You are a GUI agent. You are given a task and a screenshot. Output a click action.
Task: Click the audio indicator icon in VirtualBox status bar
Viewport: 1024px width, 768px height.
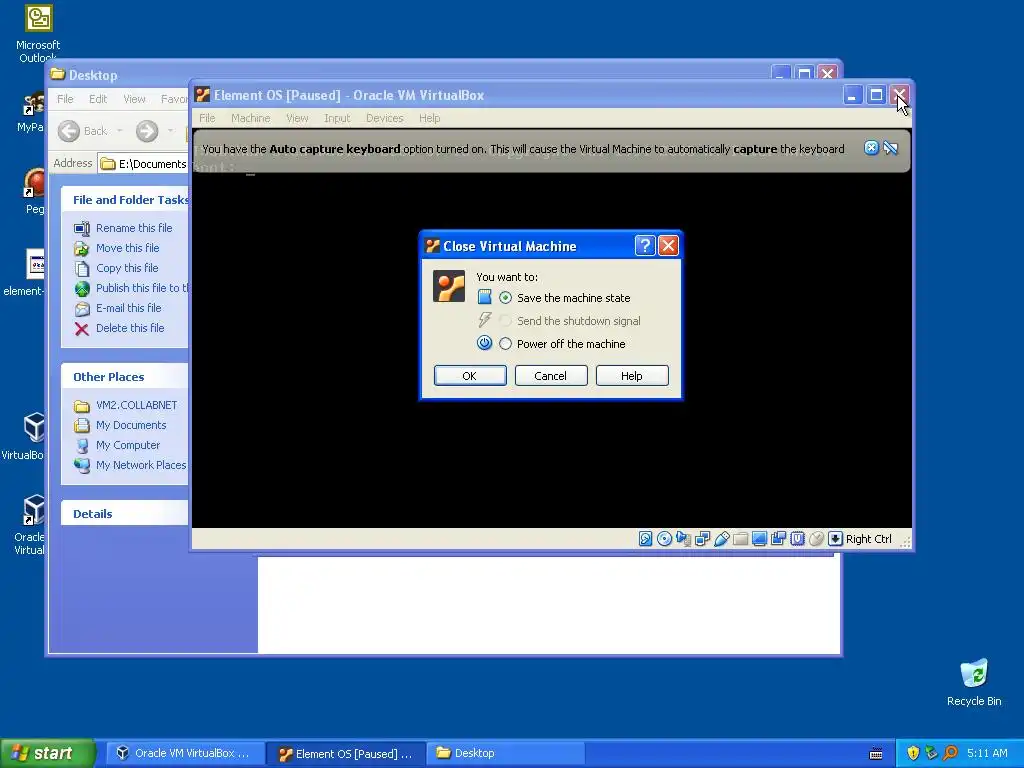683,539
